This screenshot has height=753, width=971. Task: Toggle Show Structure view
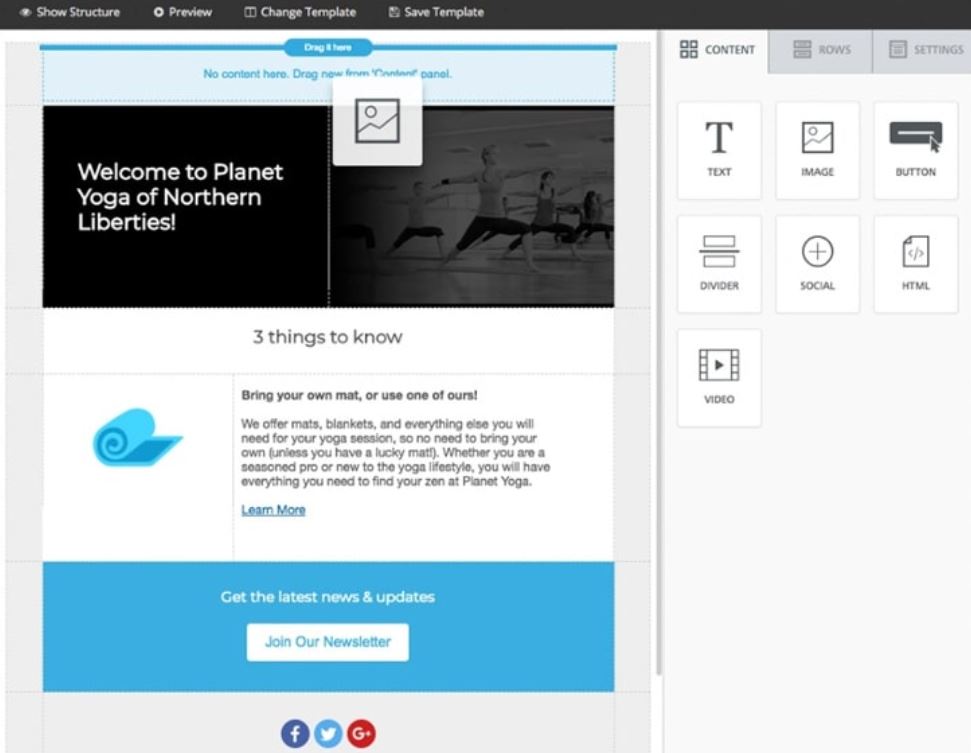point(69,12)
